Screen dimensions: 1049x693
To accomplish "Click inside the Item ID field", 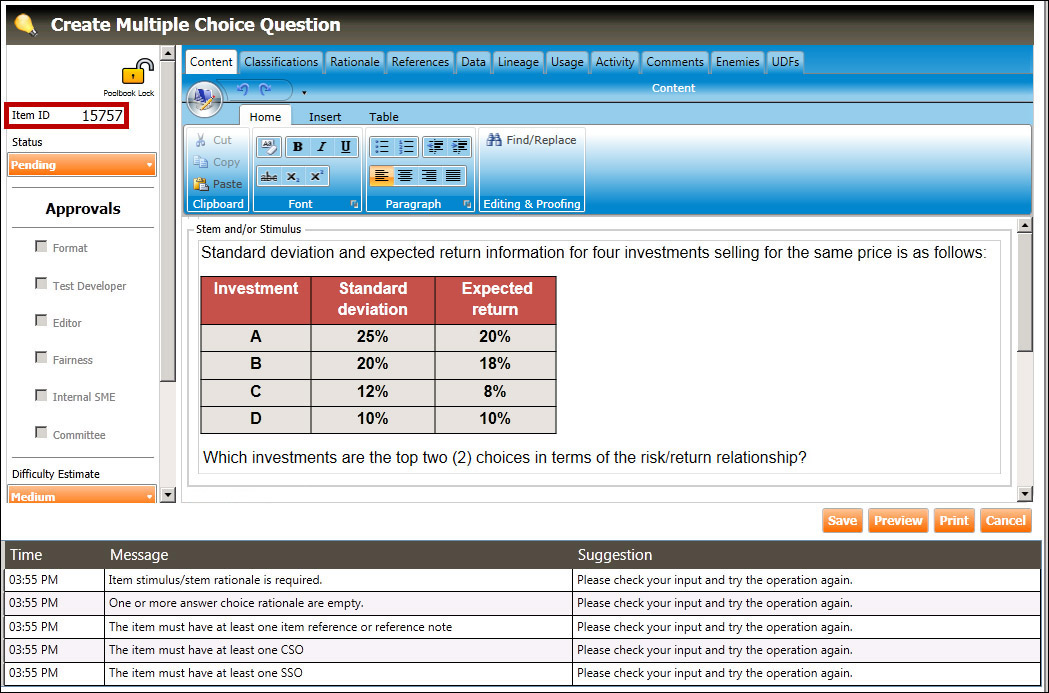I will pyautogui.click(x=100, y=116).
